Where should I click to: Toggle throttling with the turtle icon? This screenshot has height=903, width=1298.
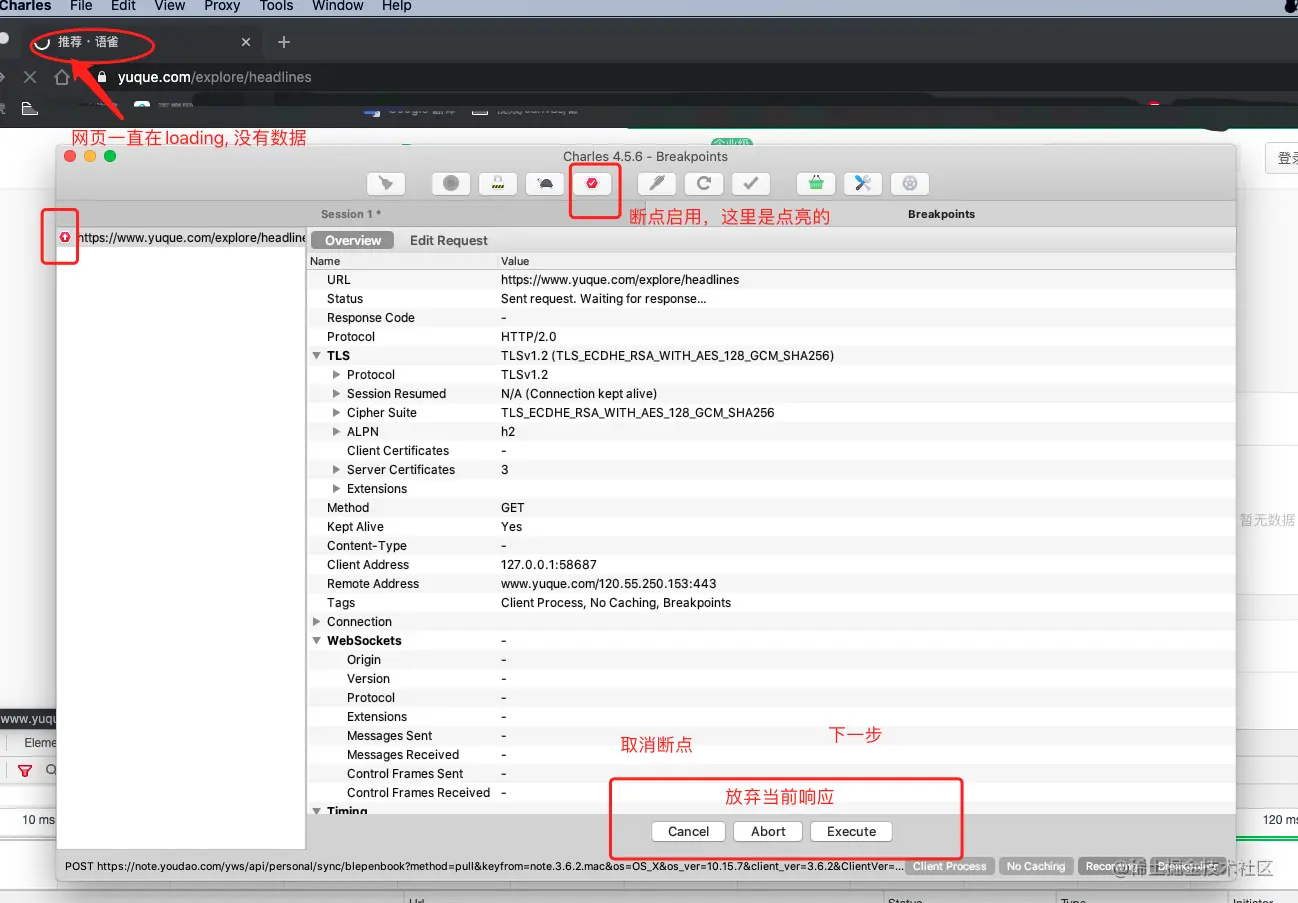tap(545, 183)
